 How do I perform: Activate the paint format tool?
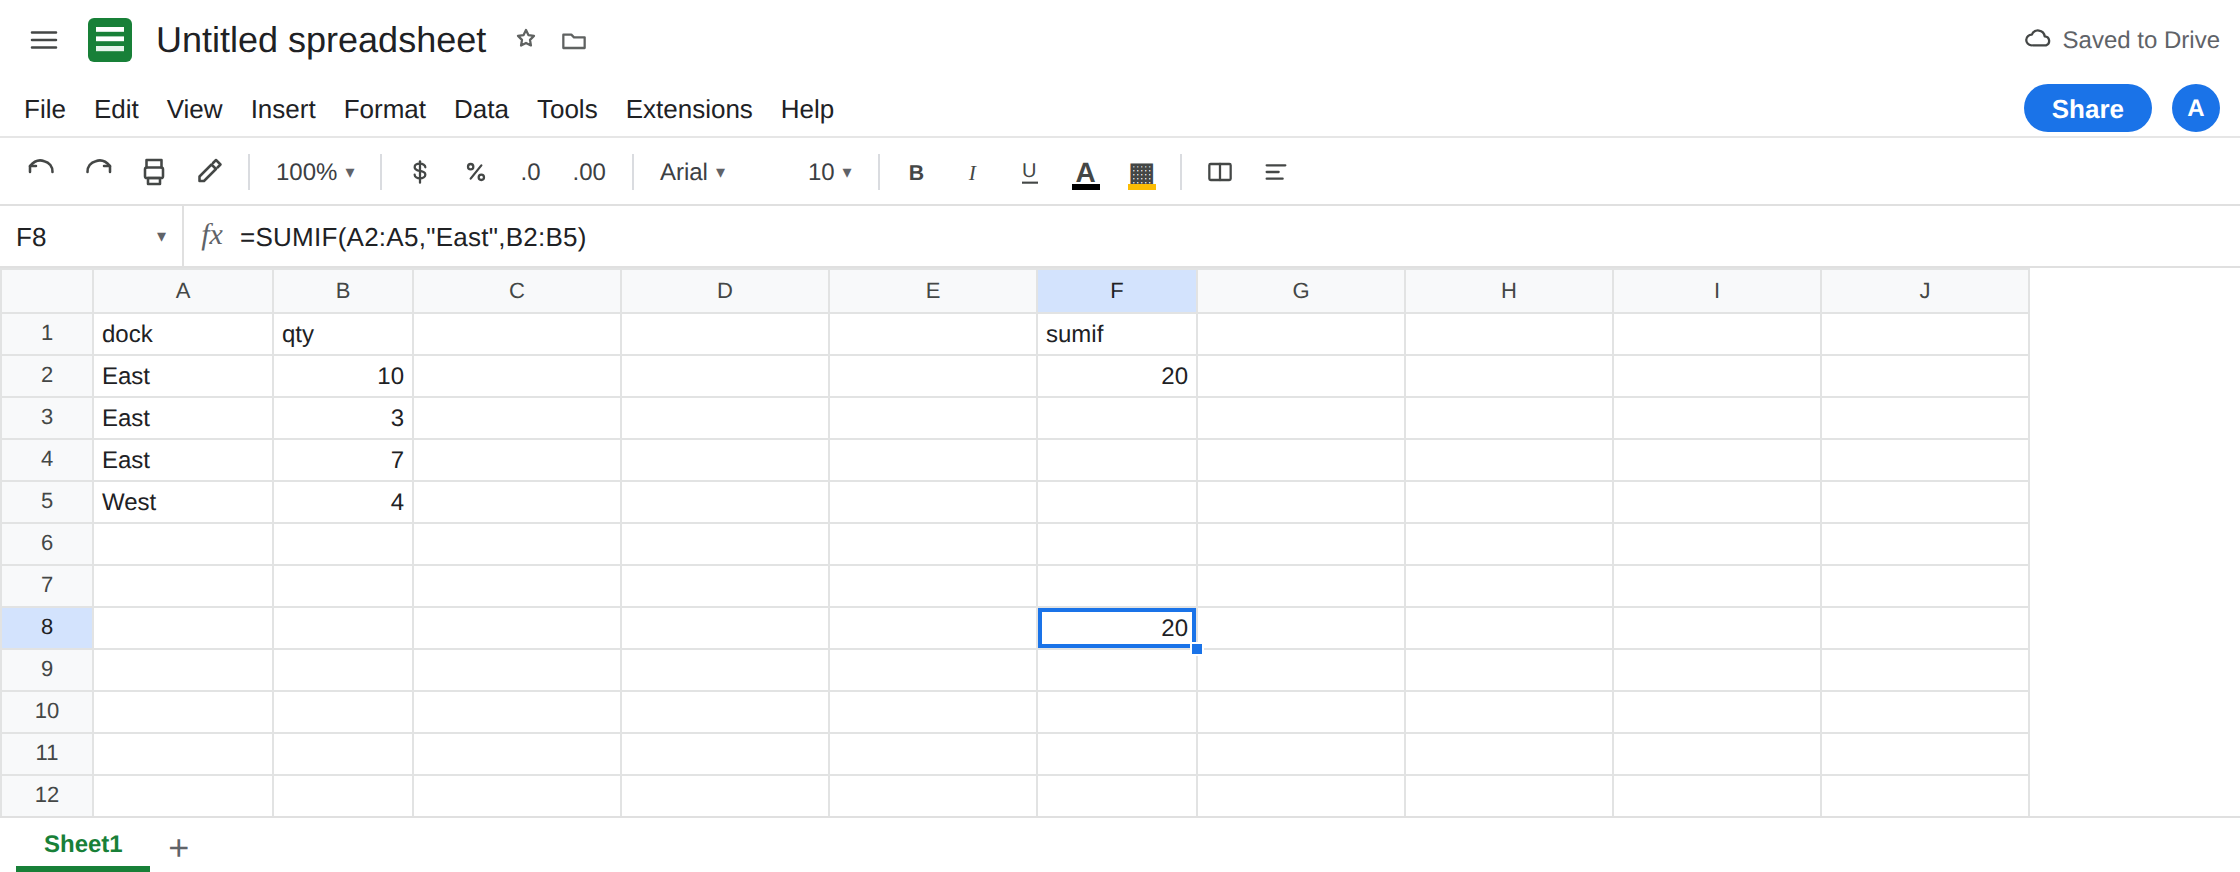[210, 171]
